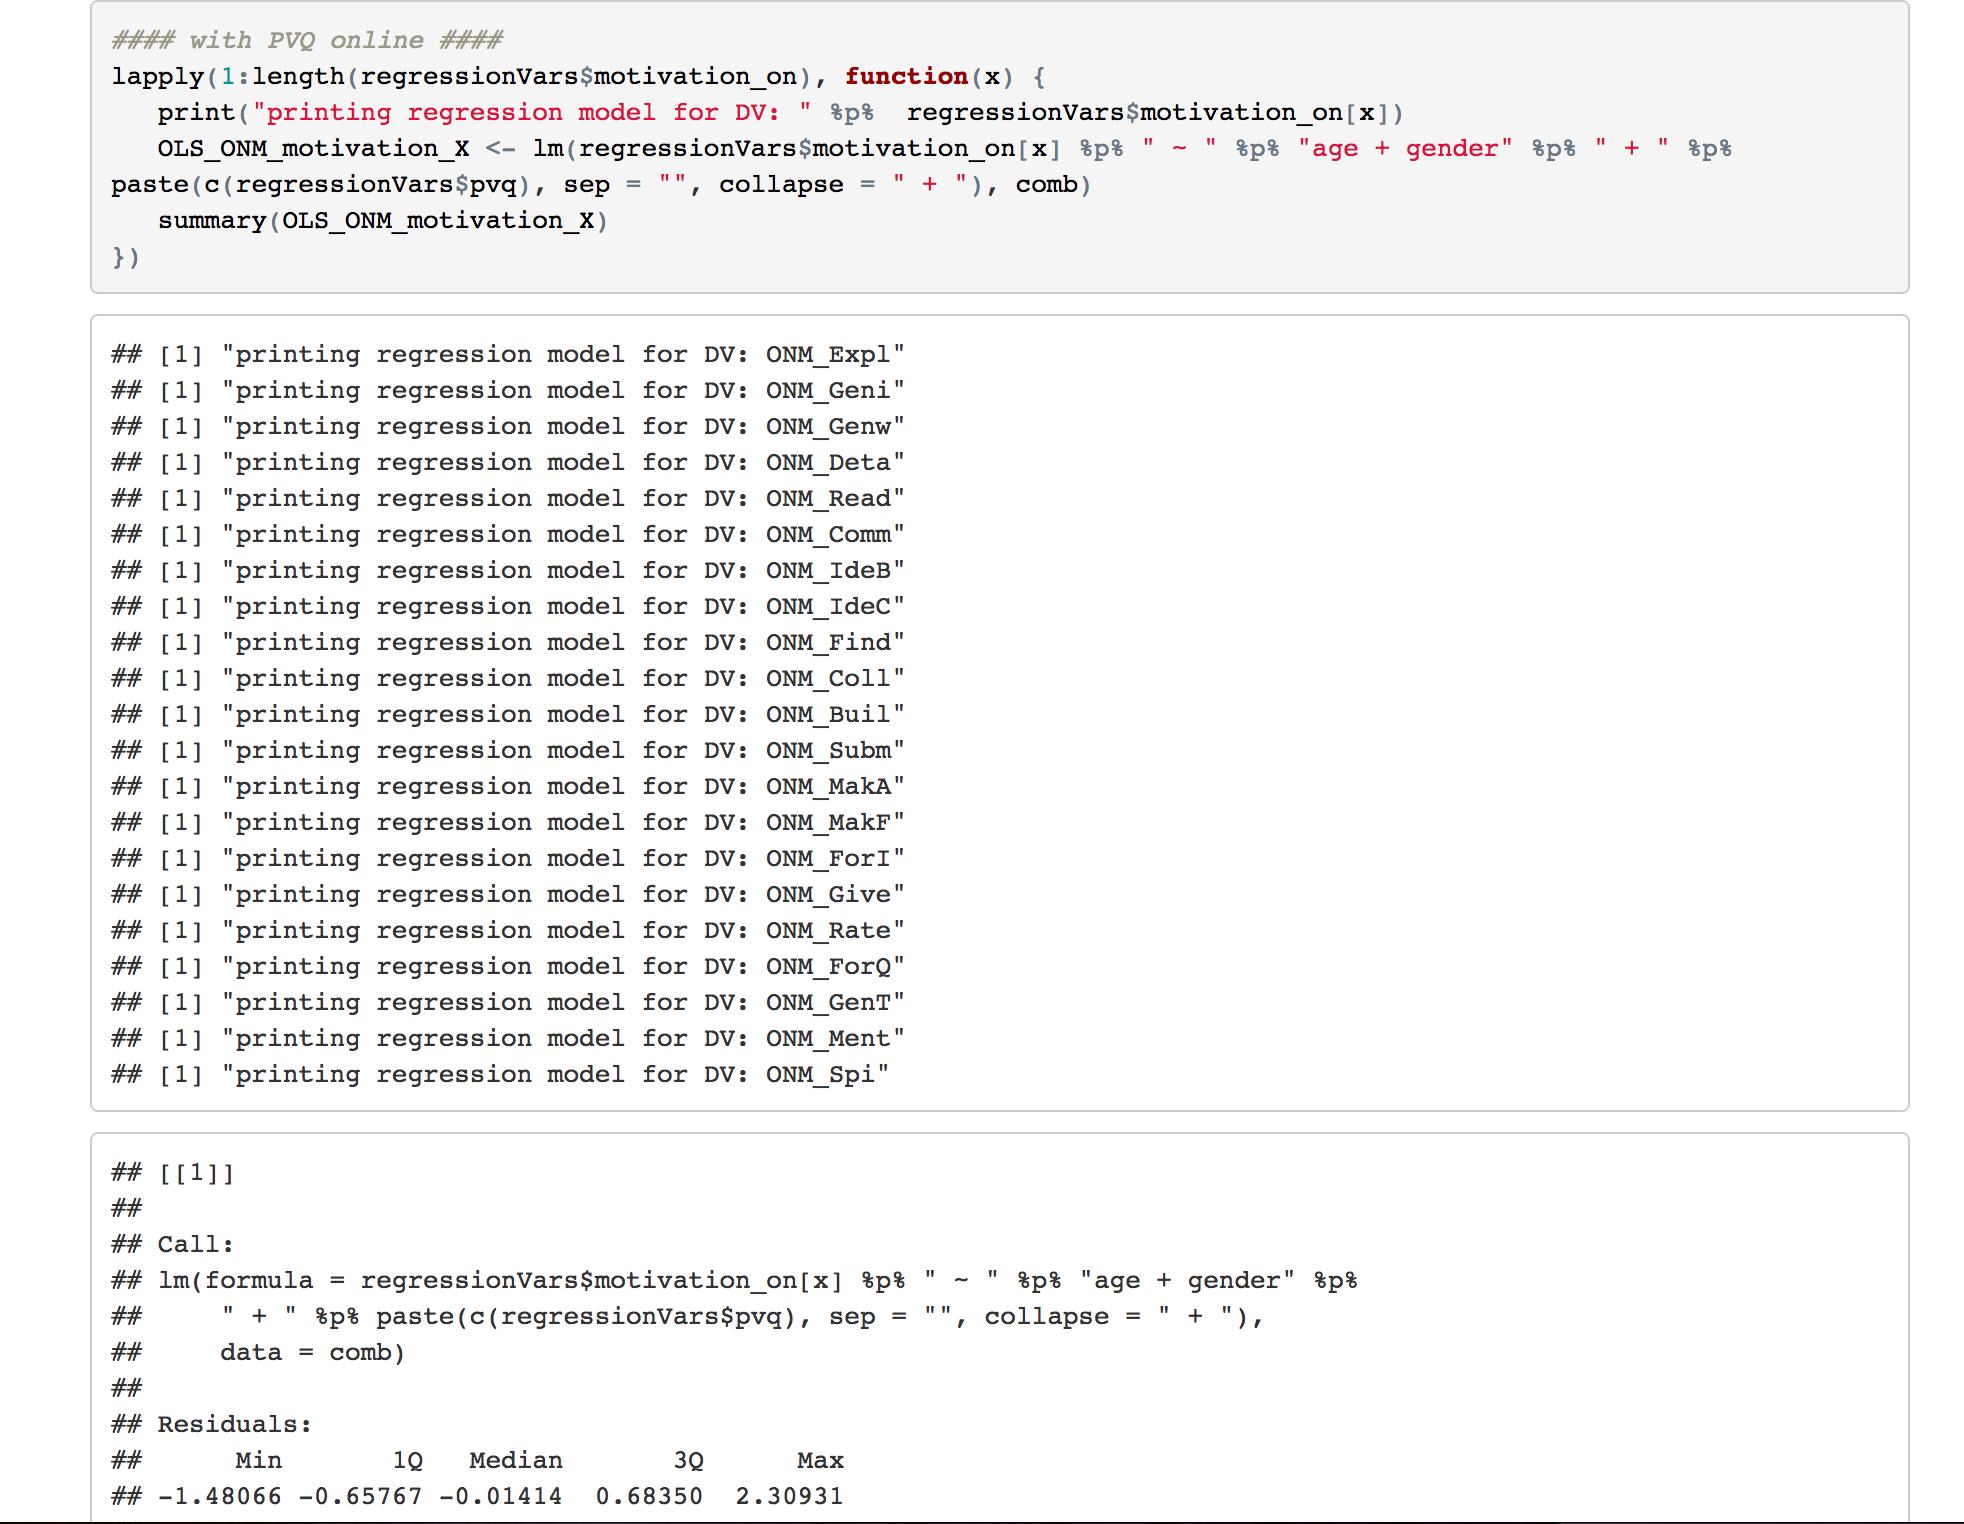Click output line for DV ONM_Spi

coord(499,1074)
